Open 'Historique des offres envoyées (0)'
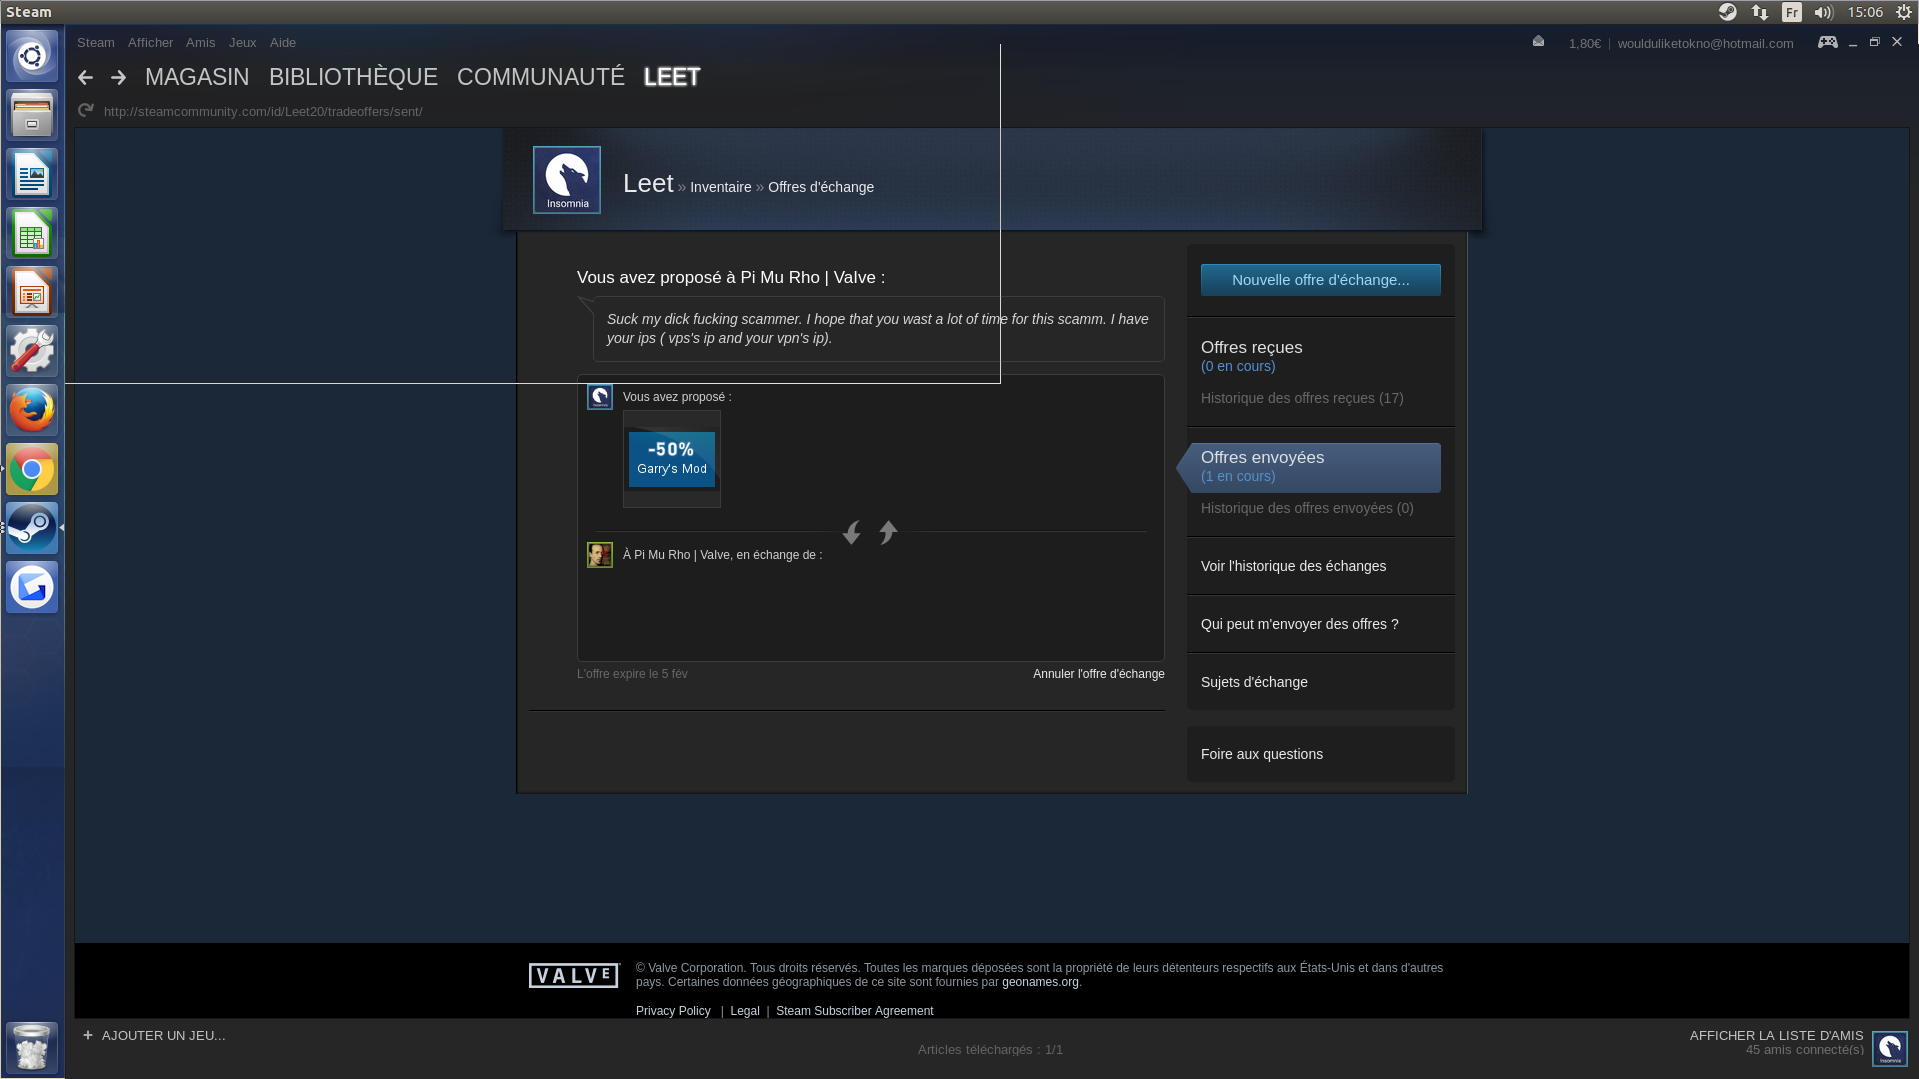The image size is (1919, 1079). click(1307, 508)
